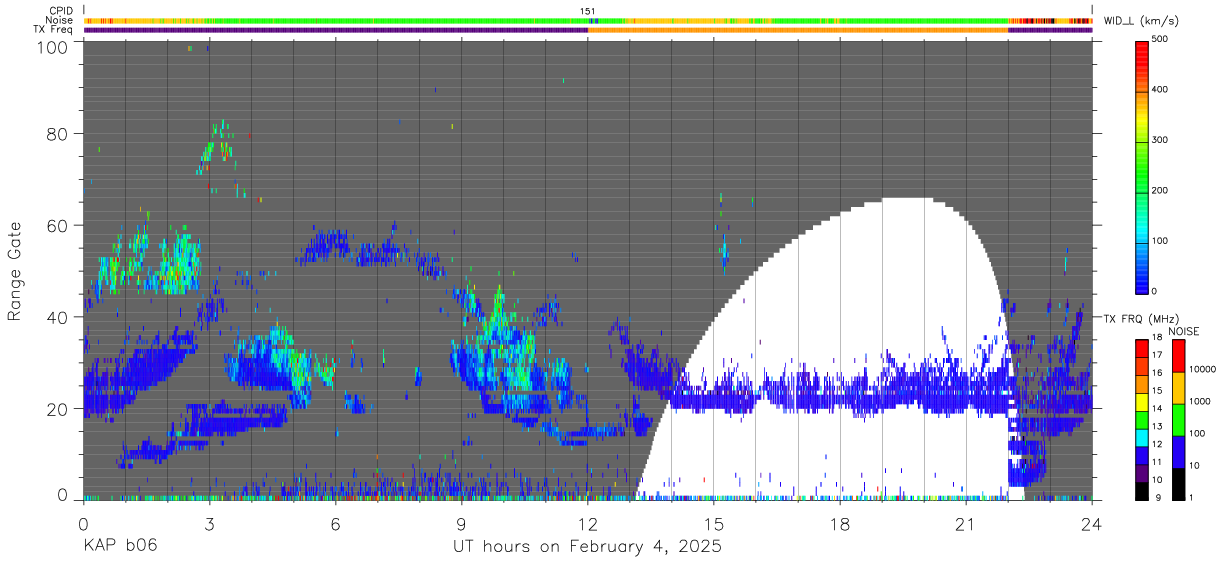
Task: Click the 10000 label on the noise legend
Action: tap(1203, 370)
